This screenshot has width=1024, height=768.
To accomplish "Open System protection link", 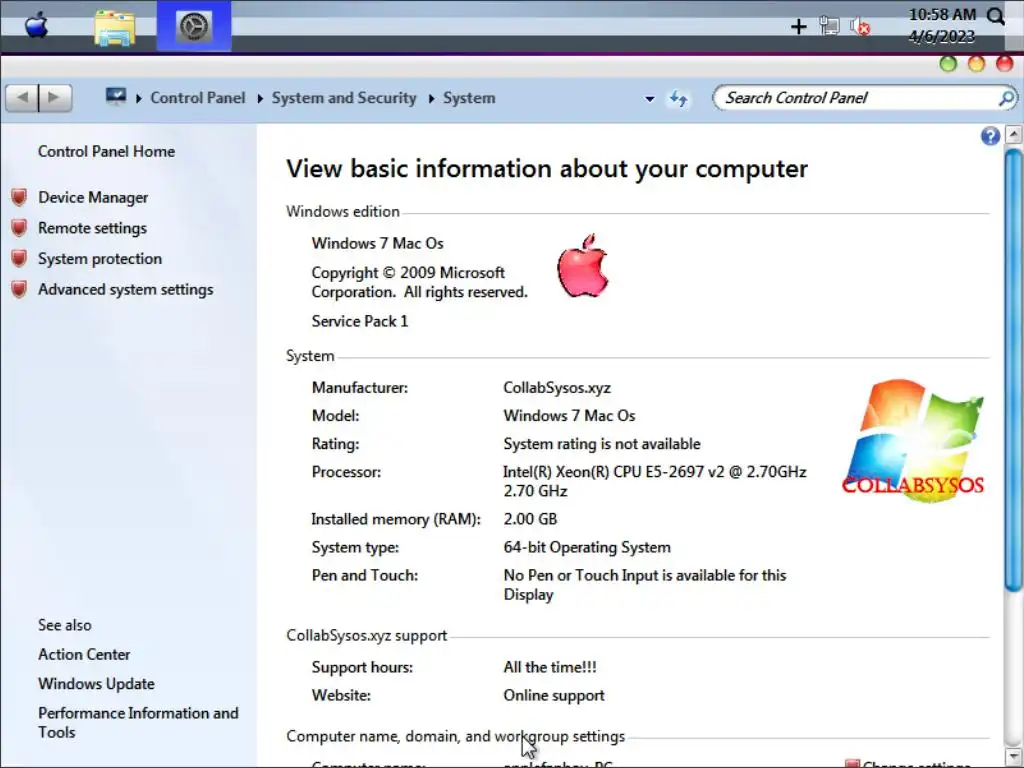I will [100, 259].
